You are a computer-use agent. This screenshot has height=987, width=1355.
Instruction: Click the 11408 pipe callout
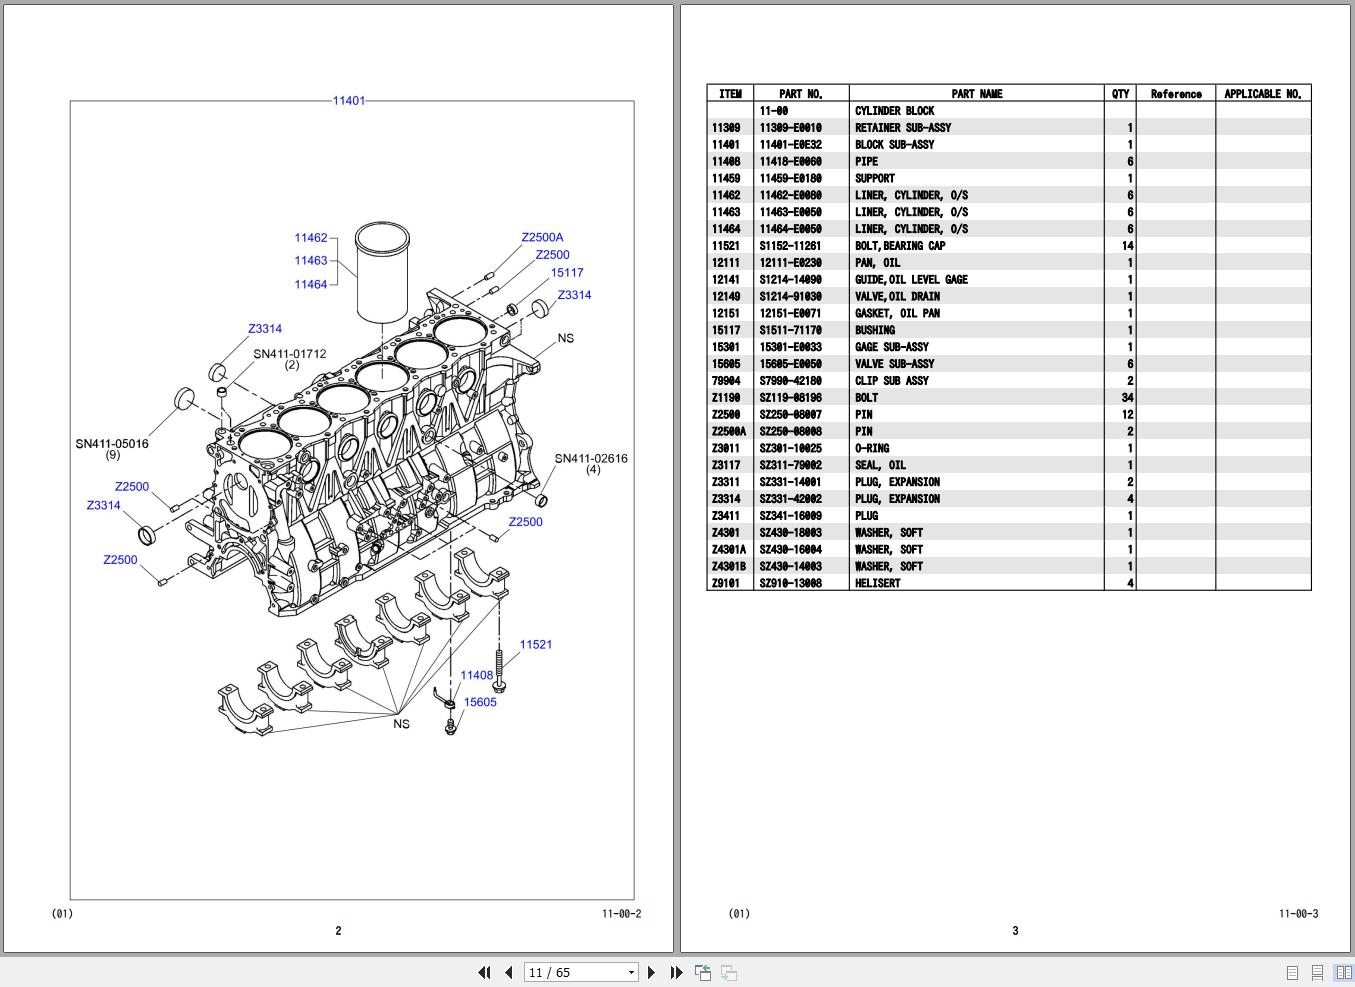click(x=477, y=676)
